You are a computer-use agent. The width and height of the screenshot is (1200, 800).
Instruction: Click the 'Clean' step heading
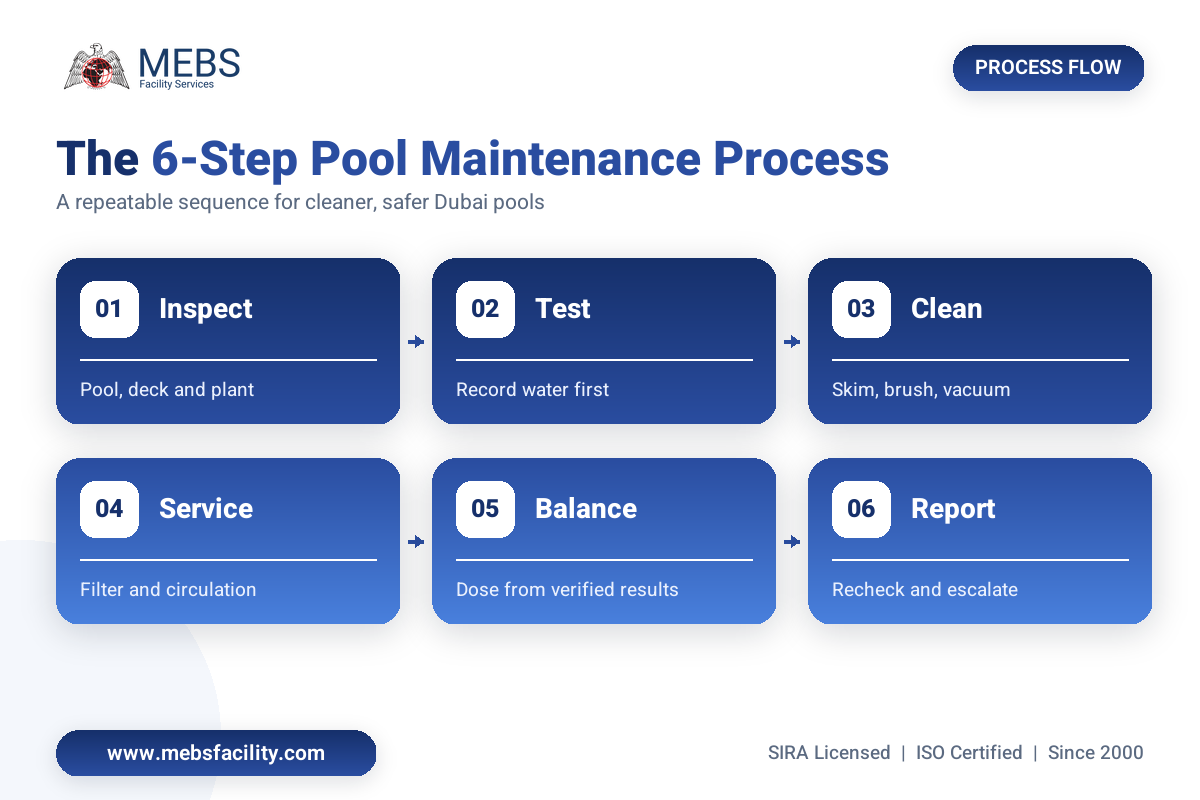pyautogui.click(x=946, y=309)
